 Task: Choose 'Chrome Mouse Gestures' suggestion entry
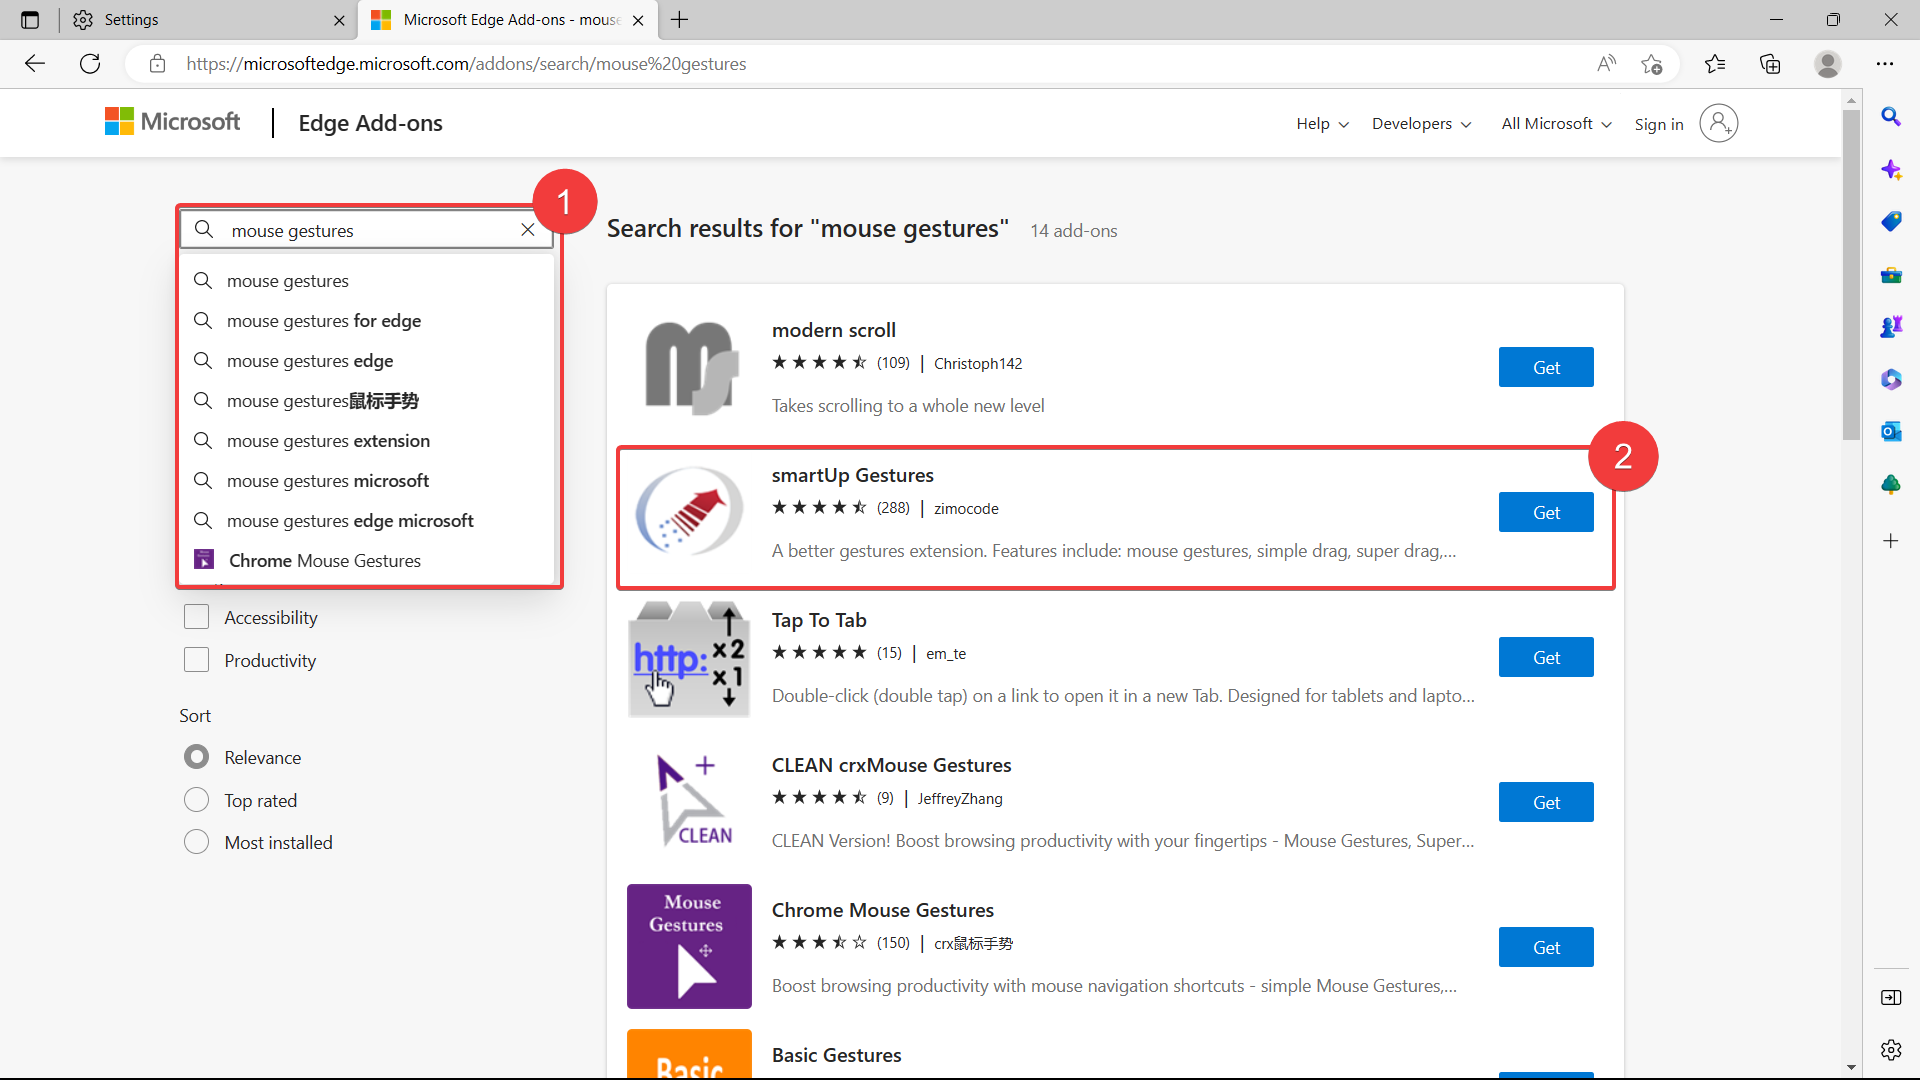(368, 561)
